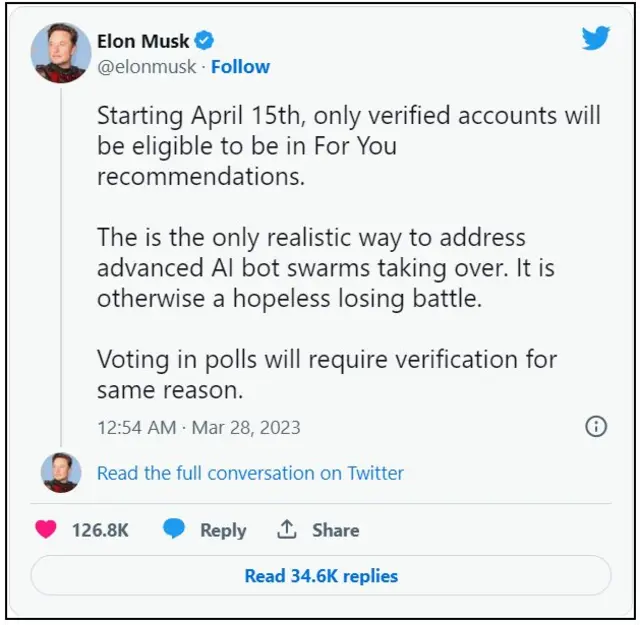This screenshot has width=640, height=625.
Task: Open the Read 34.6K replies button
Action: tap(321, 576)
